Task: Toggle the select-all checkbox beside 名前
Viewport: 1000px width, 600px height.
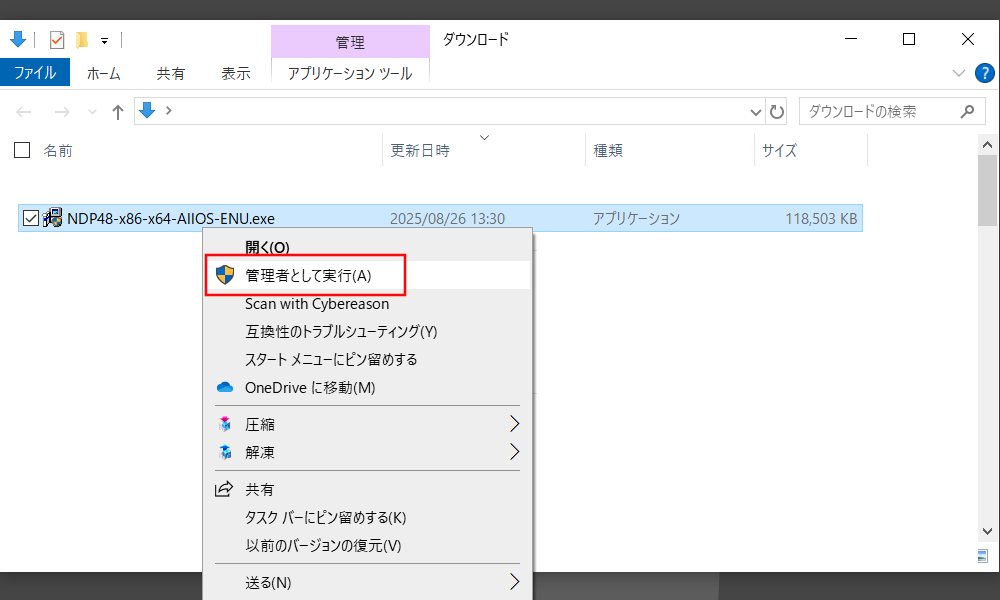Action: coord(22,151)
